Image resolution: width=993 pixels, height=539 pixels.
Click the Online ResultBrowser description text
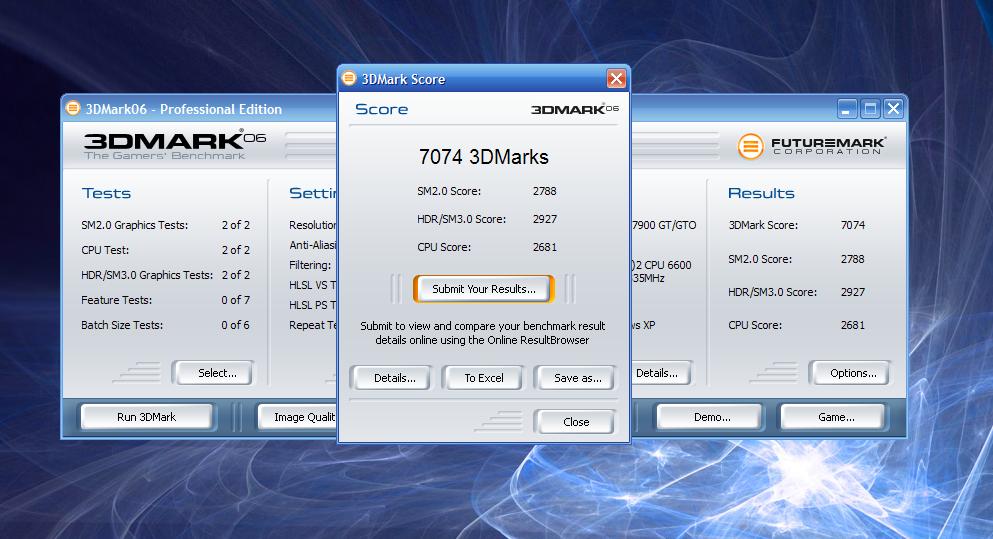[x=483, y=333]
